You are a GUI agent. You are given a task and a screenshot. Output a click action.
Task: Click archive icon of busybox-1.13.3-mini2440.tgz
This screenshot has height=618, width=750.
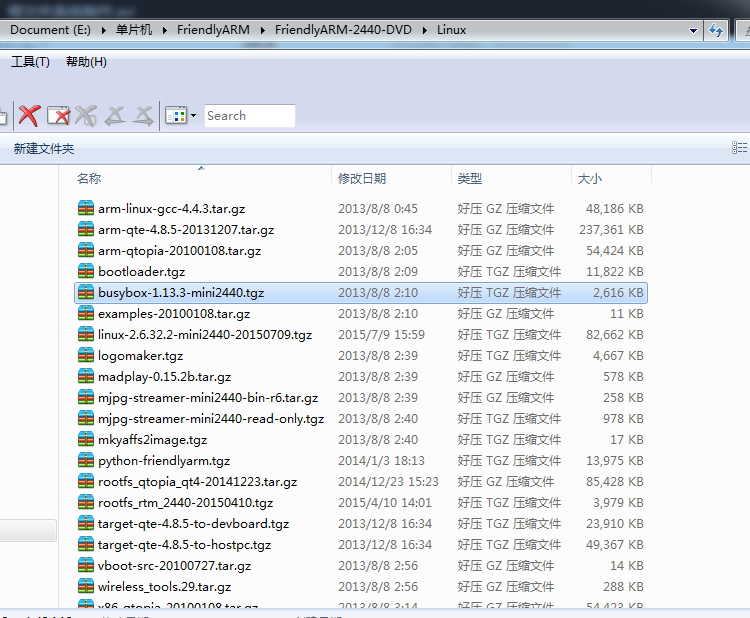[86, 292]
